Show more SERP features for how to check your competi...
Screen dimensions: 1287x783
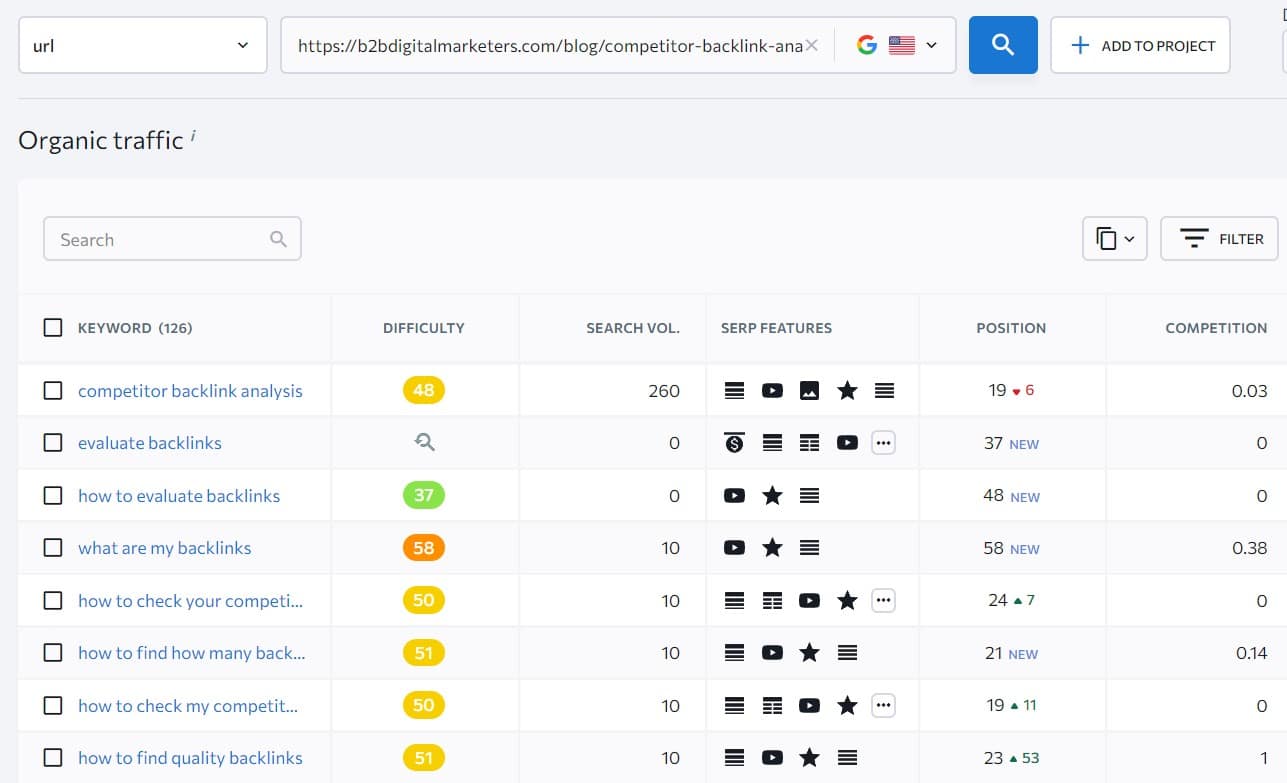[883, 600]
